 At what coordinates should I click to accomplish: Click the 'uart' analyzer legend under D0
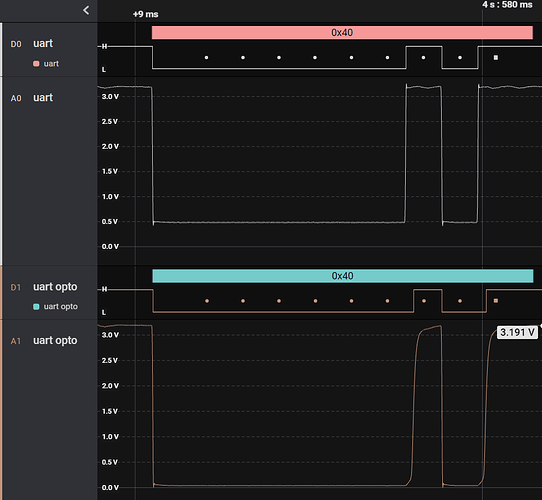(51, 64)
